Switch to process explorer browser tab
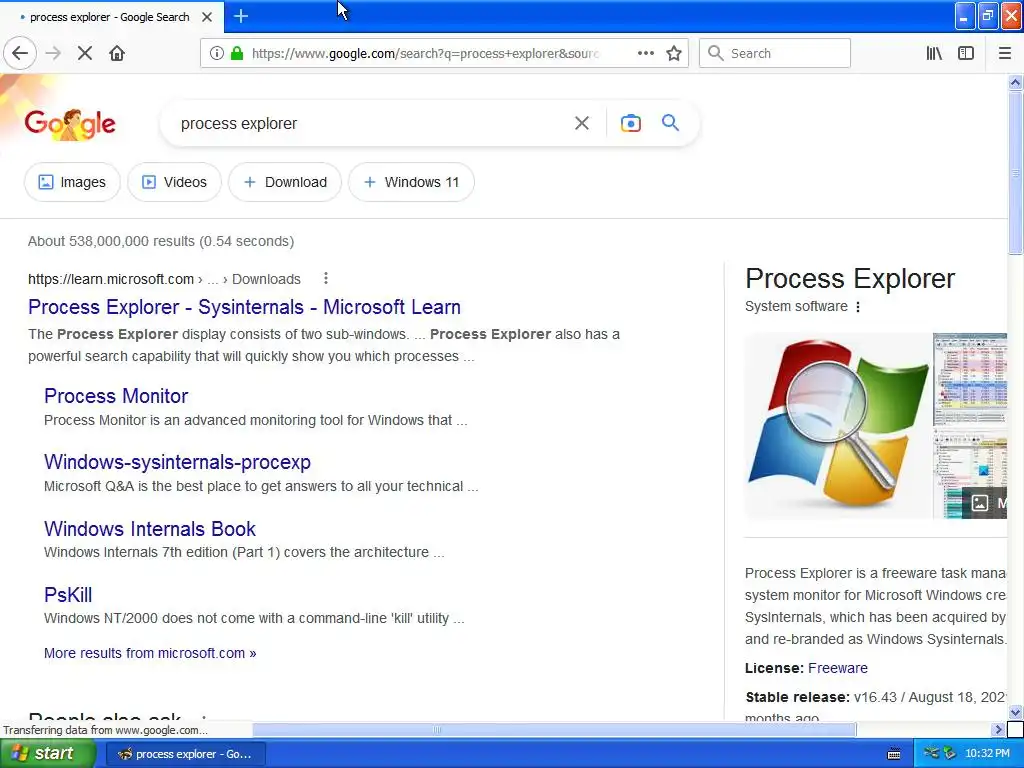The image size is (1024, 768). (109, 17)
